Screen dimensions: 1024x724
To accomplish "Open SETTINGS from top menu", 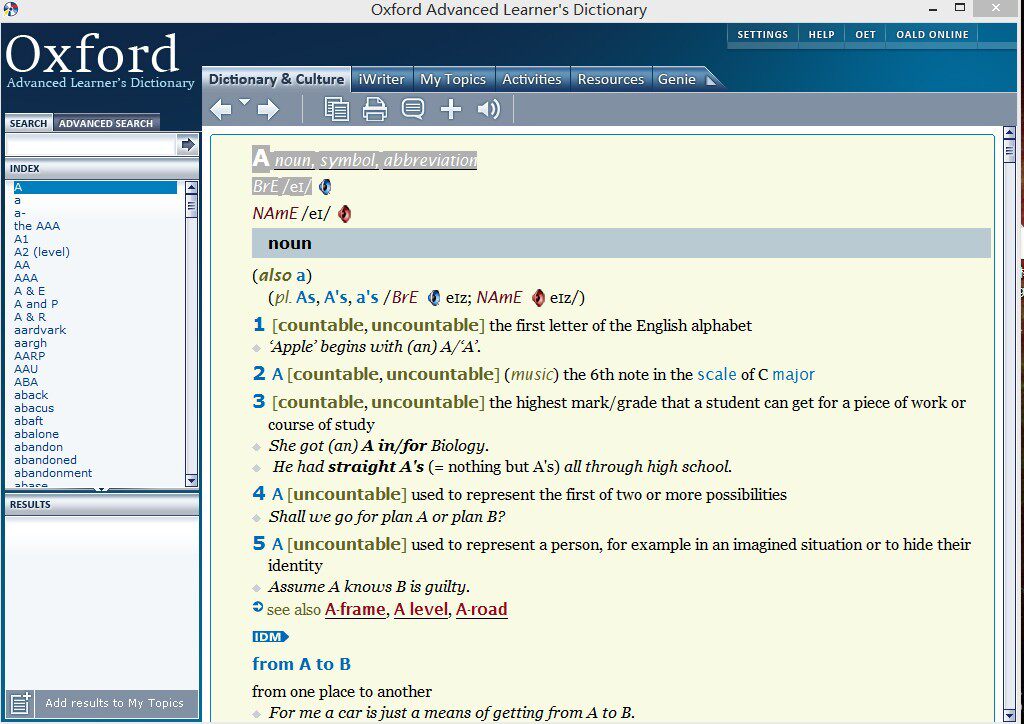I will click(763, 35).
